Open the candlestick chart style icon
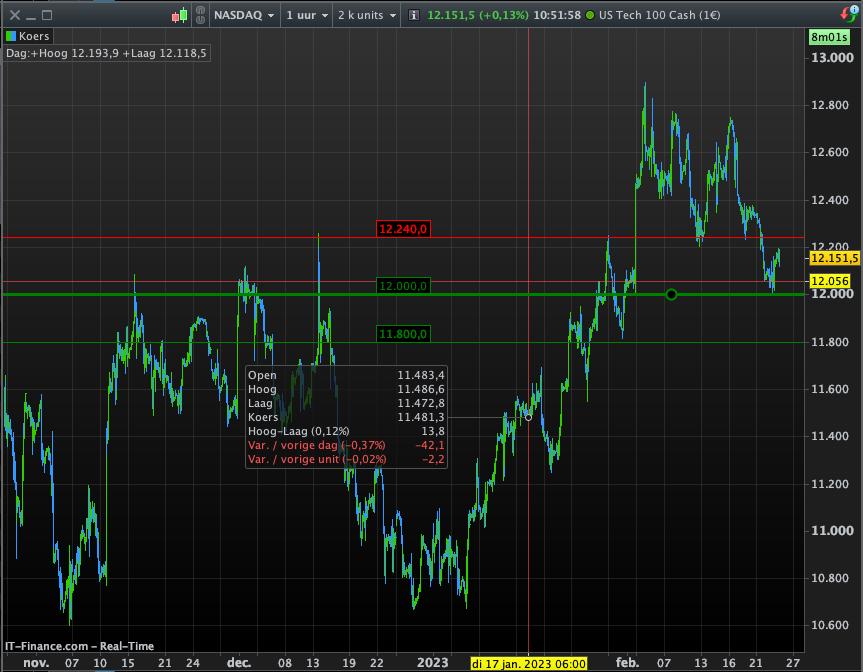Viewport: 863px width, 672px height. 180,15
